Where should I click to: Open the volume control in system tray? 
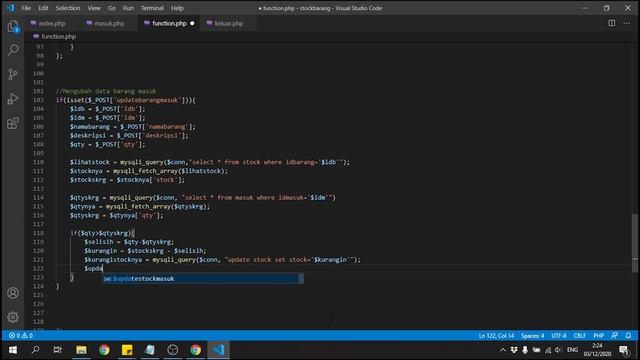558,350
